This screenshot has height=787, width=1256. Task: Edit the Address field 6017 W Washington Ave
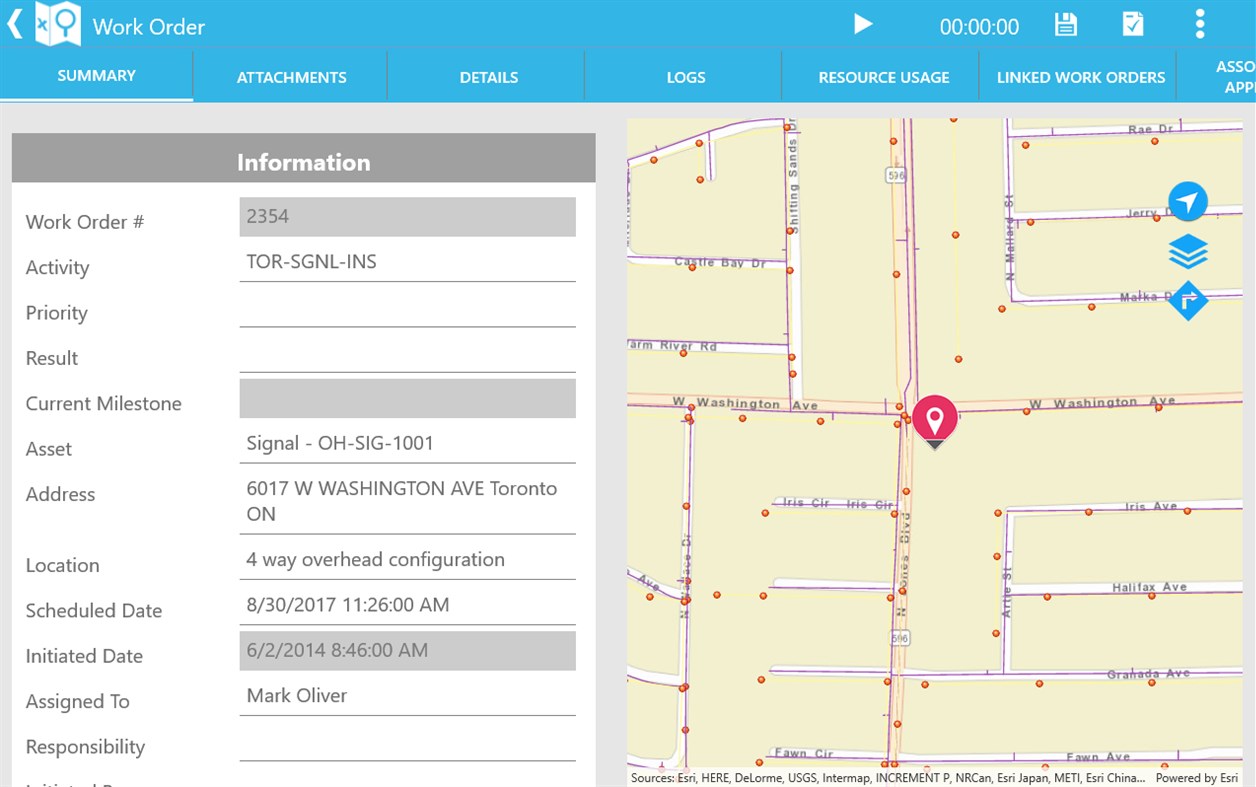coord(408,502)
